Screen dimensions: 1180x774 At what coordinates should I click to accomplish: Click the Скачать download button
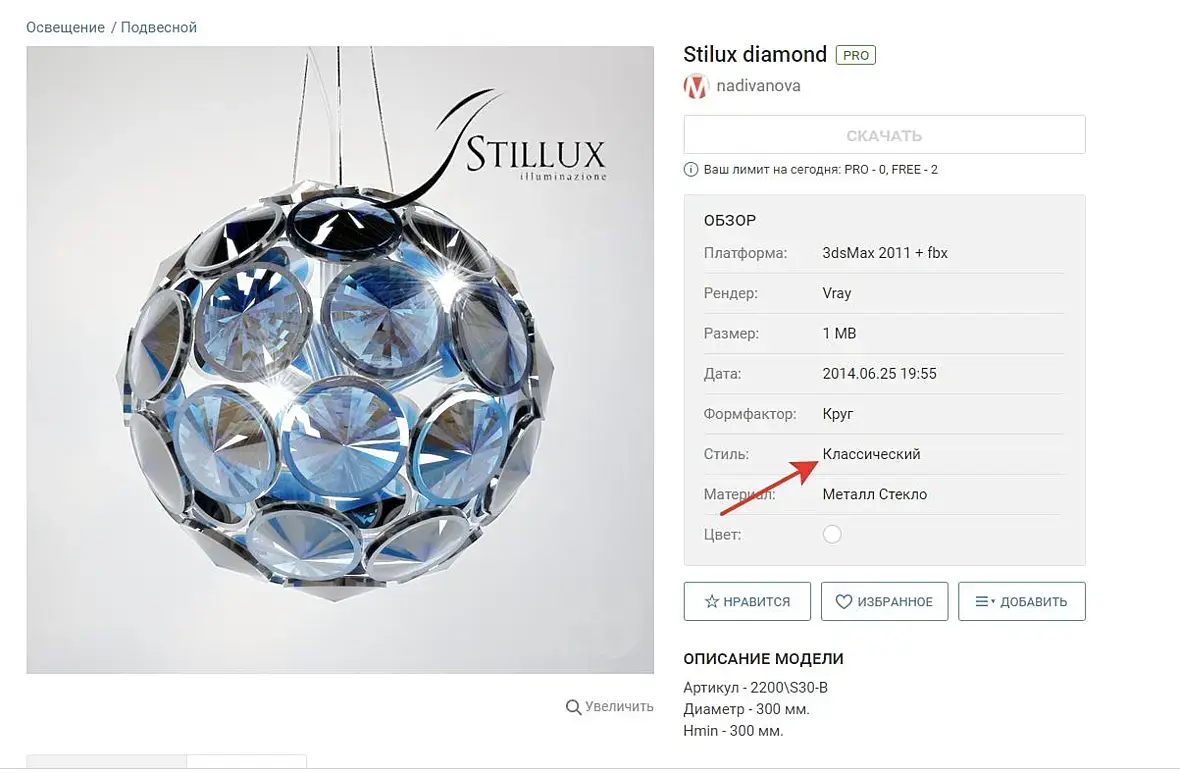pos(884,135)
